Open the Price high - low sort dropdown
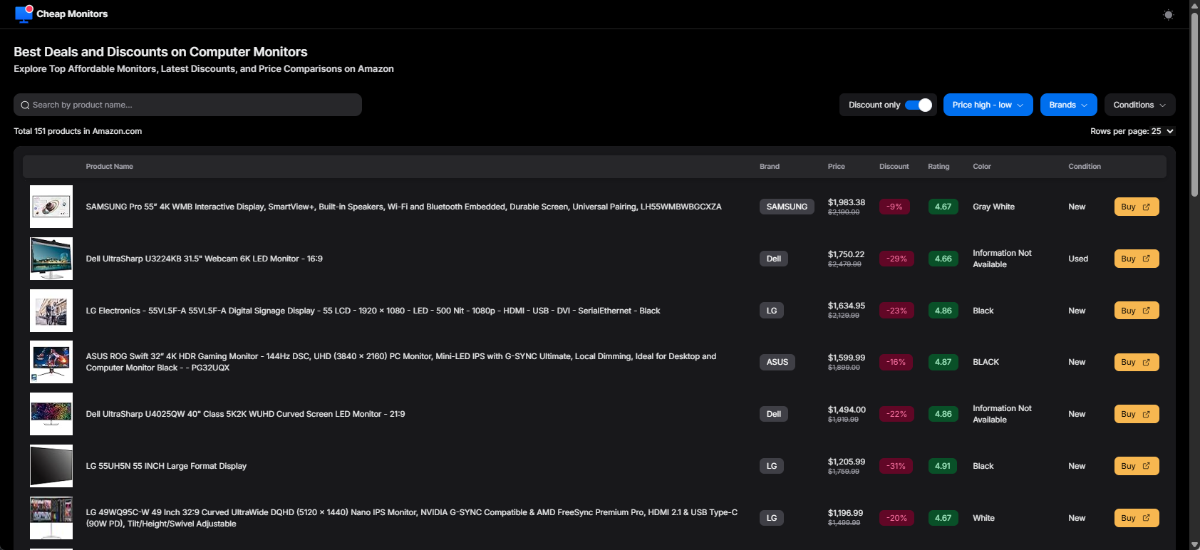Viewport: 1200px width, 550px height. point(988,105)
